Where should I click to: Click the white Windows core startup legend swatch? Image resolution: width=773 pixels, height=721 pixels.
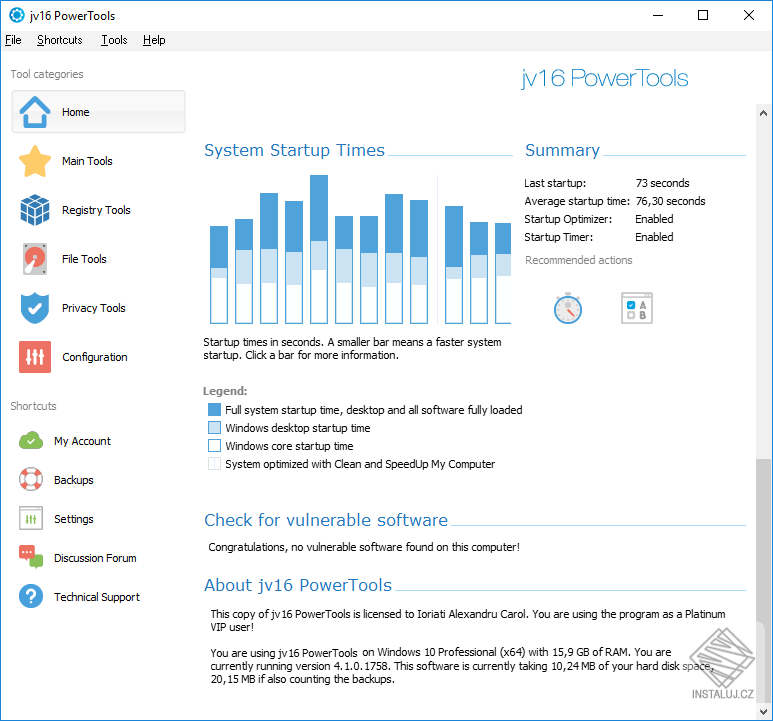click(214, 446)
